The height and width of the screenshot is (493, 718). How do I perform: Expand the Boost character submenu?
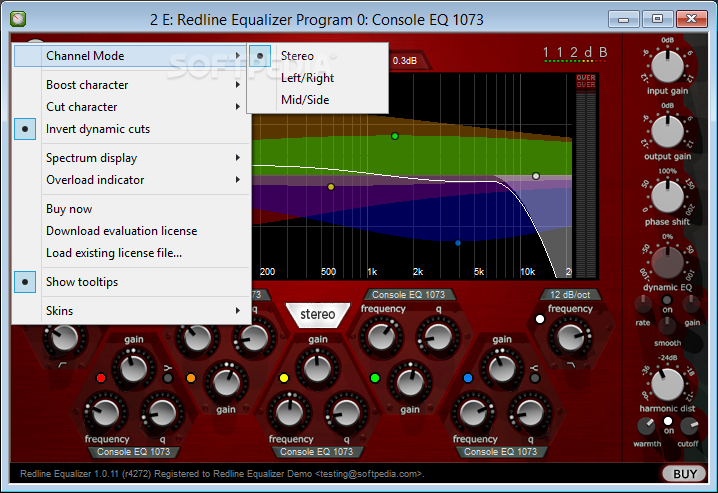tap(131, 85)
